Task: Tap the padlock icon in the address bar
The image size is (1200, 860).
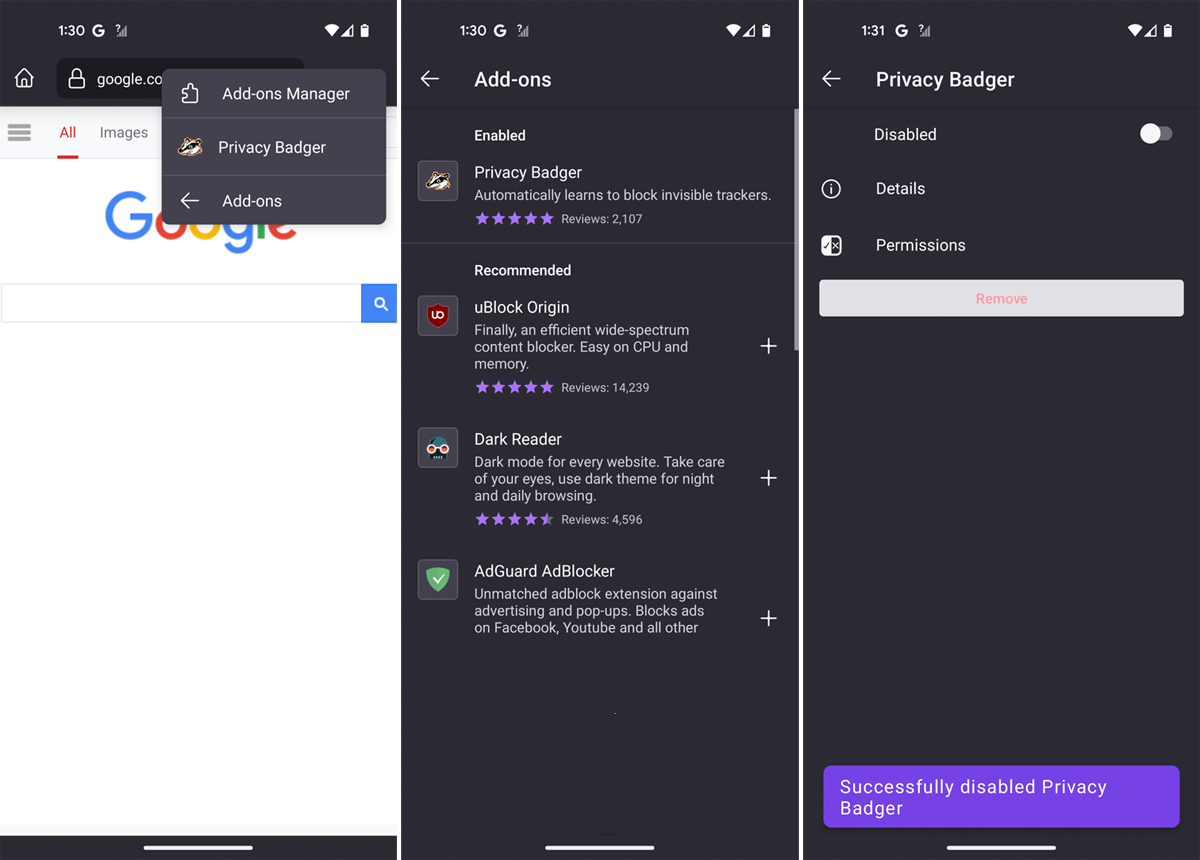Action: pos(76,78)
